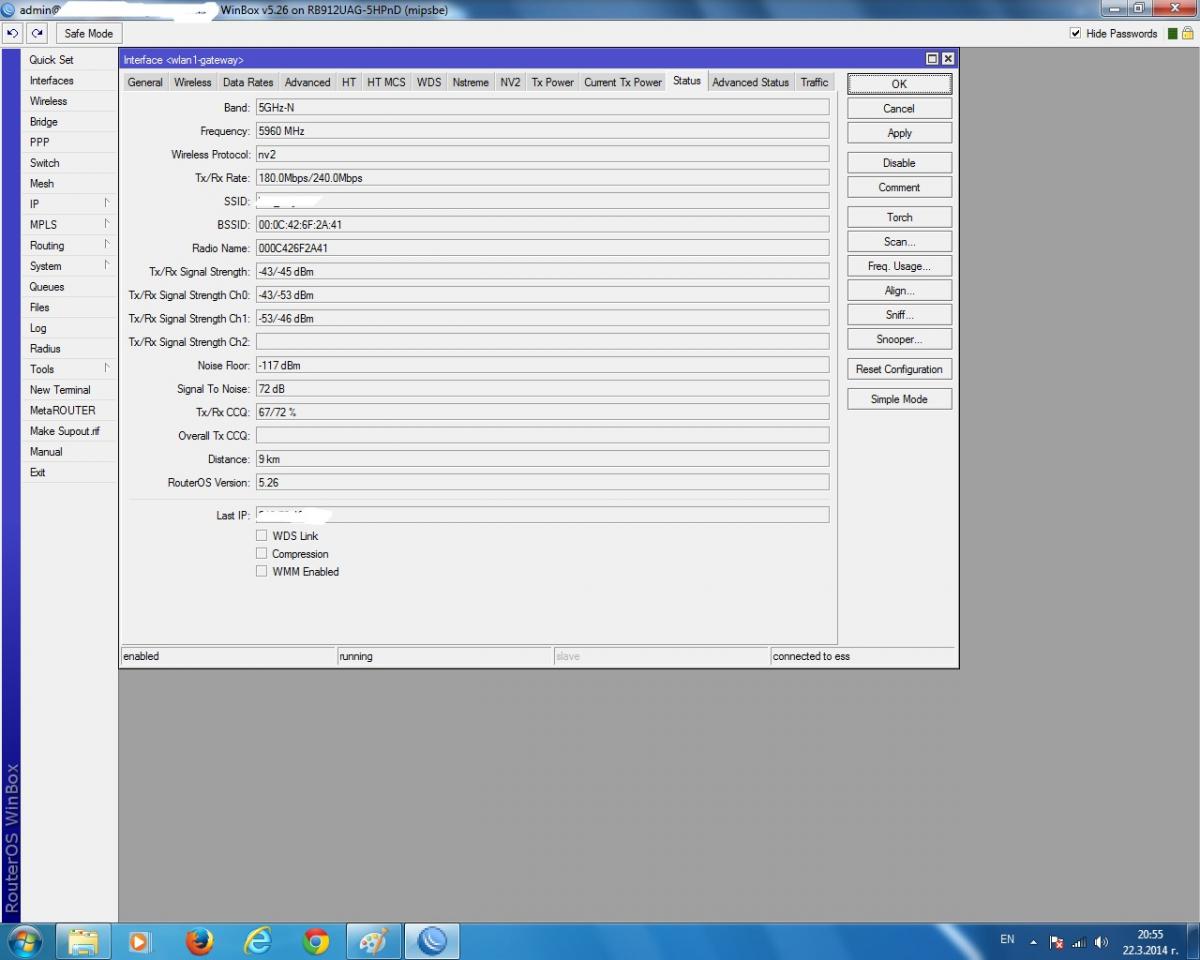Viewport: 1200px width, 960px height.
Task: Uncheck Hide Passwords option
Action: (x=1076, y=33)
